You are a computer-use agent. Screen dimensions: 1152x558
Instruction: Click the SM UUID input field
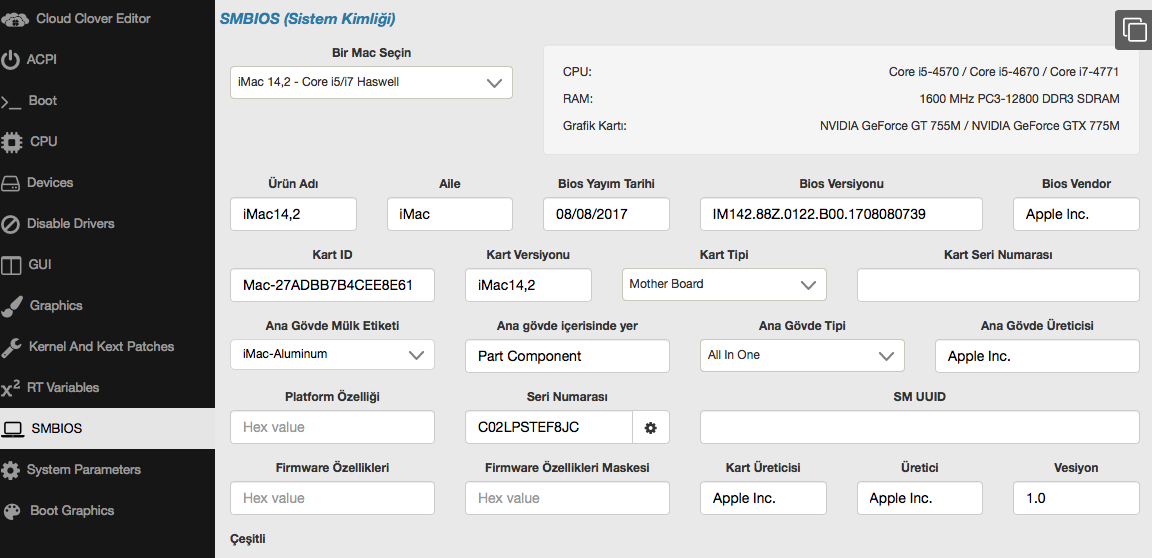(x=919, y=428)
